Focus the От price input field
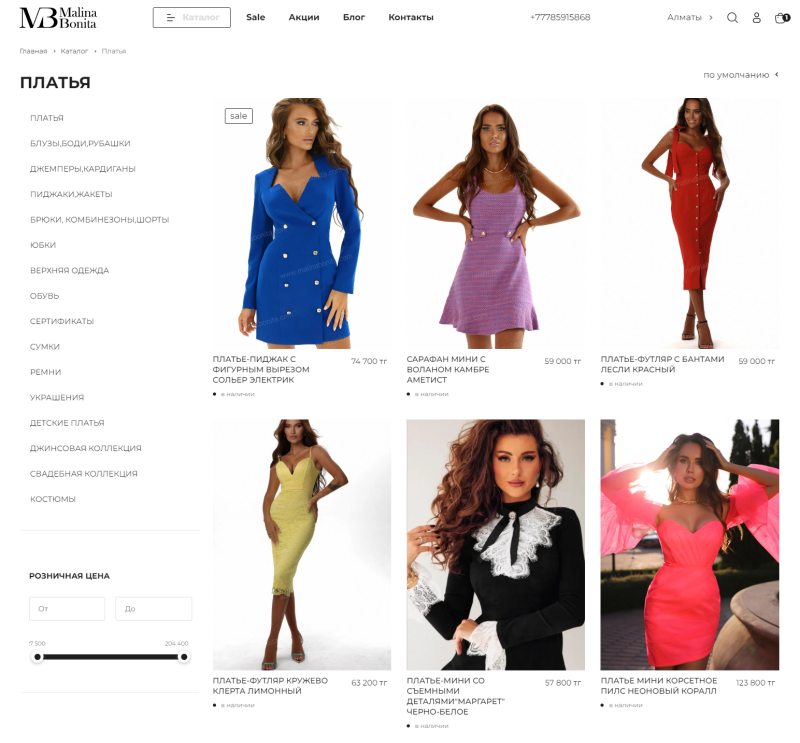The image size is (800, 743). pos(67,609)
